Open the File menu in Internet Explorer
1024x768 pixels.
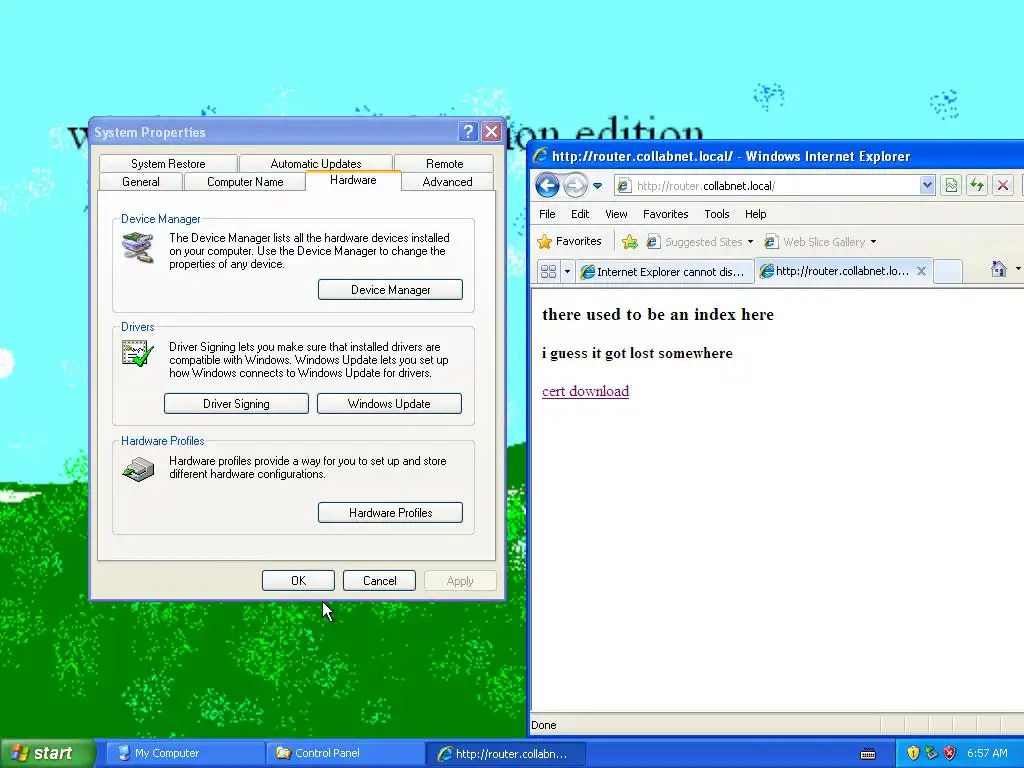pos(547,214)
